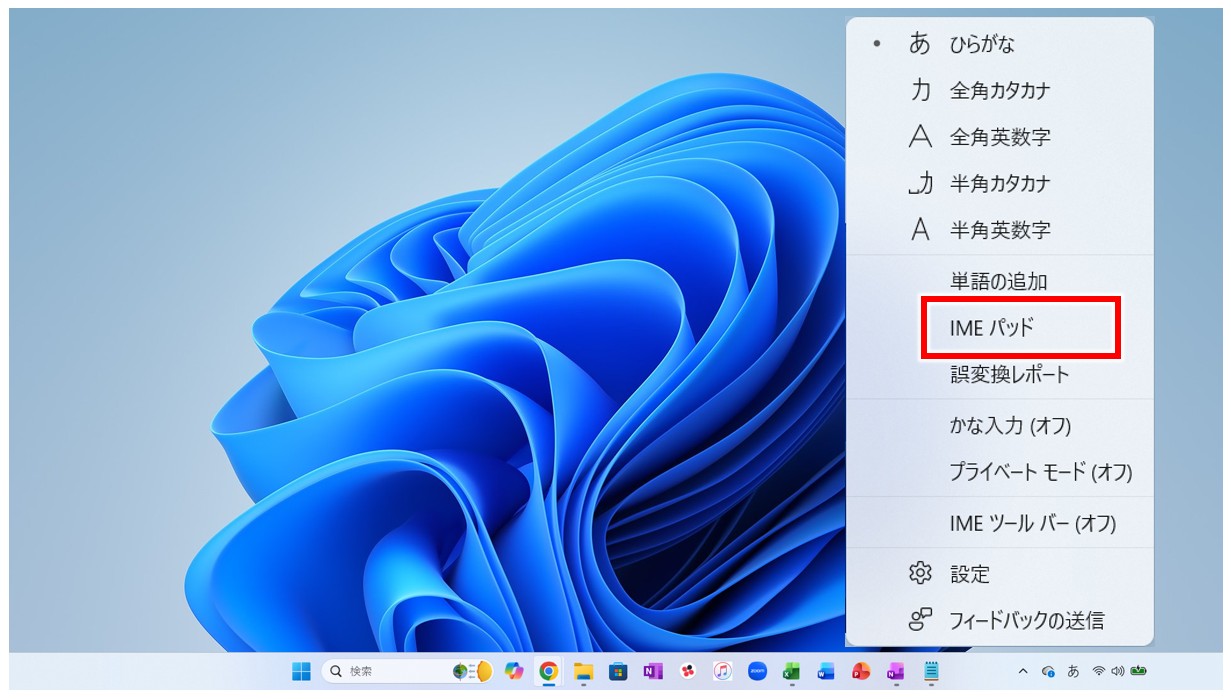Open Wi-Fi network tray icon
Viewport: 1231px width, 699px height.
tap(1099, 671)
